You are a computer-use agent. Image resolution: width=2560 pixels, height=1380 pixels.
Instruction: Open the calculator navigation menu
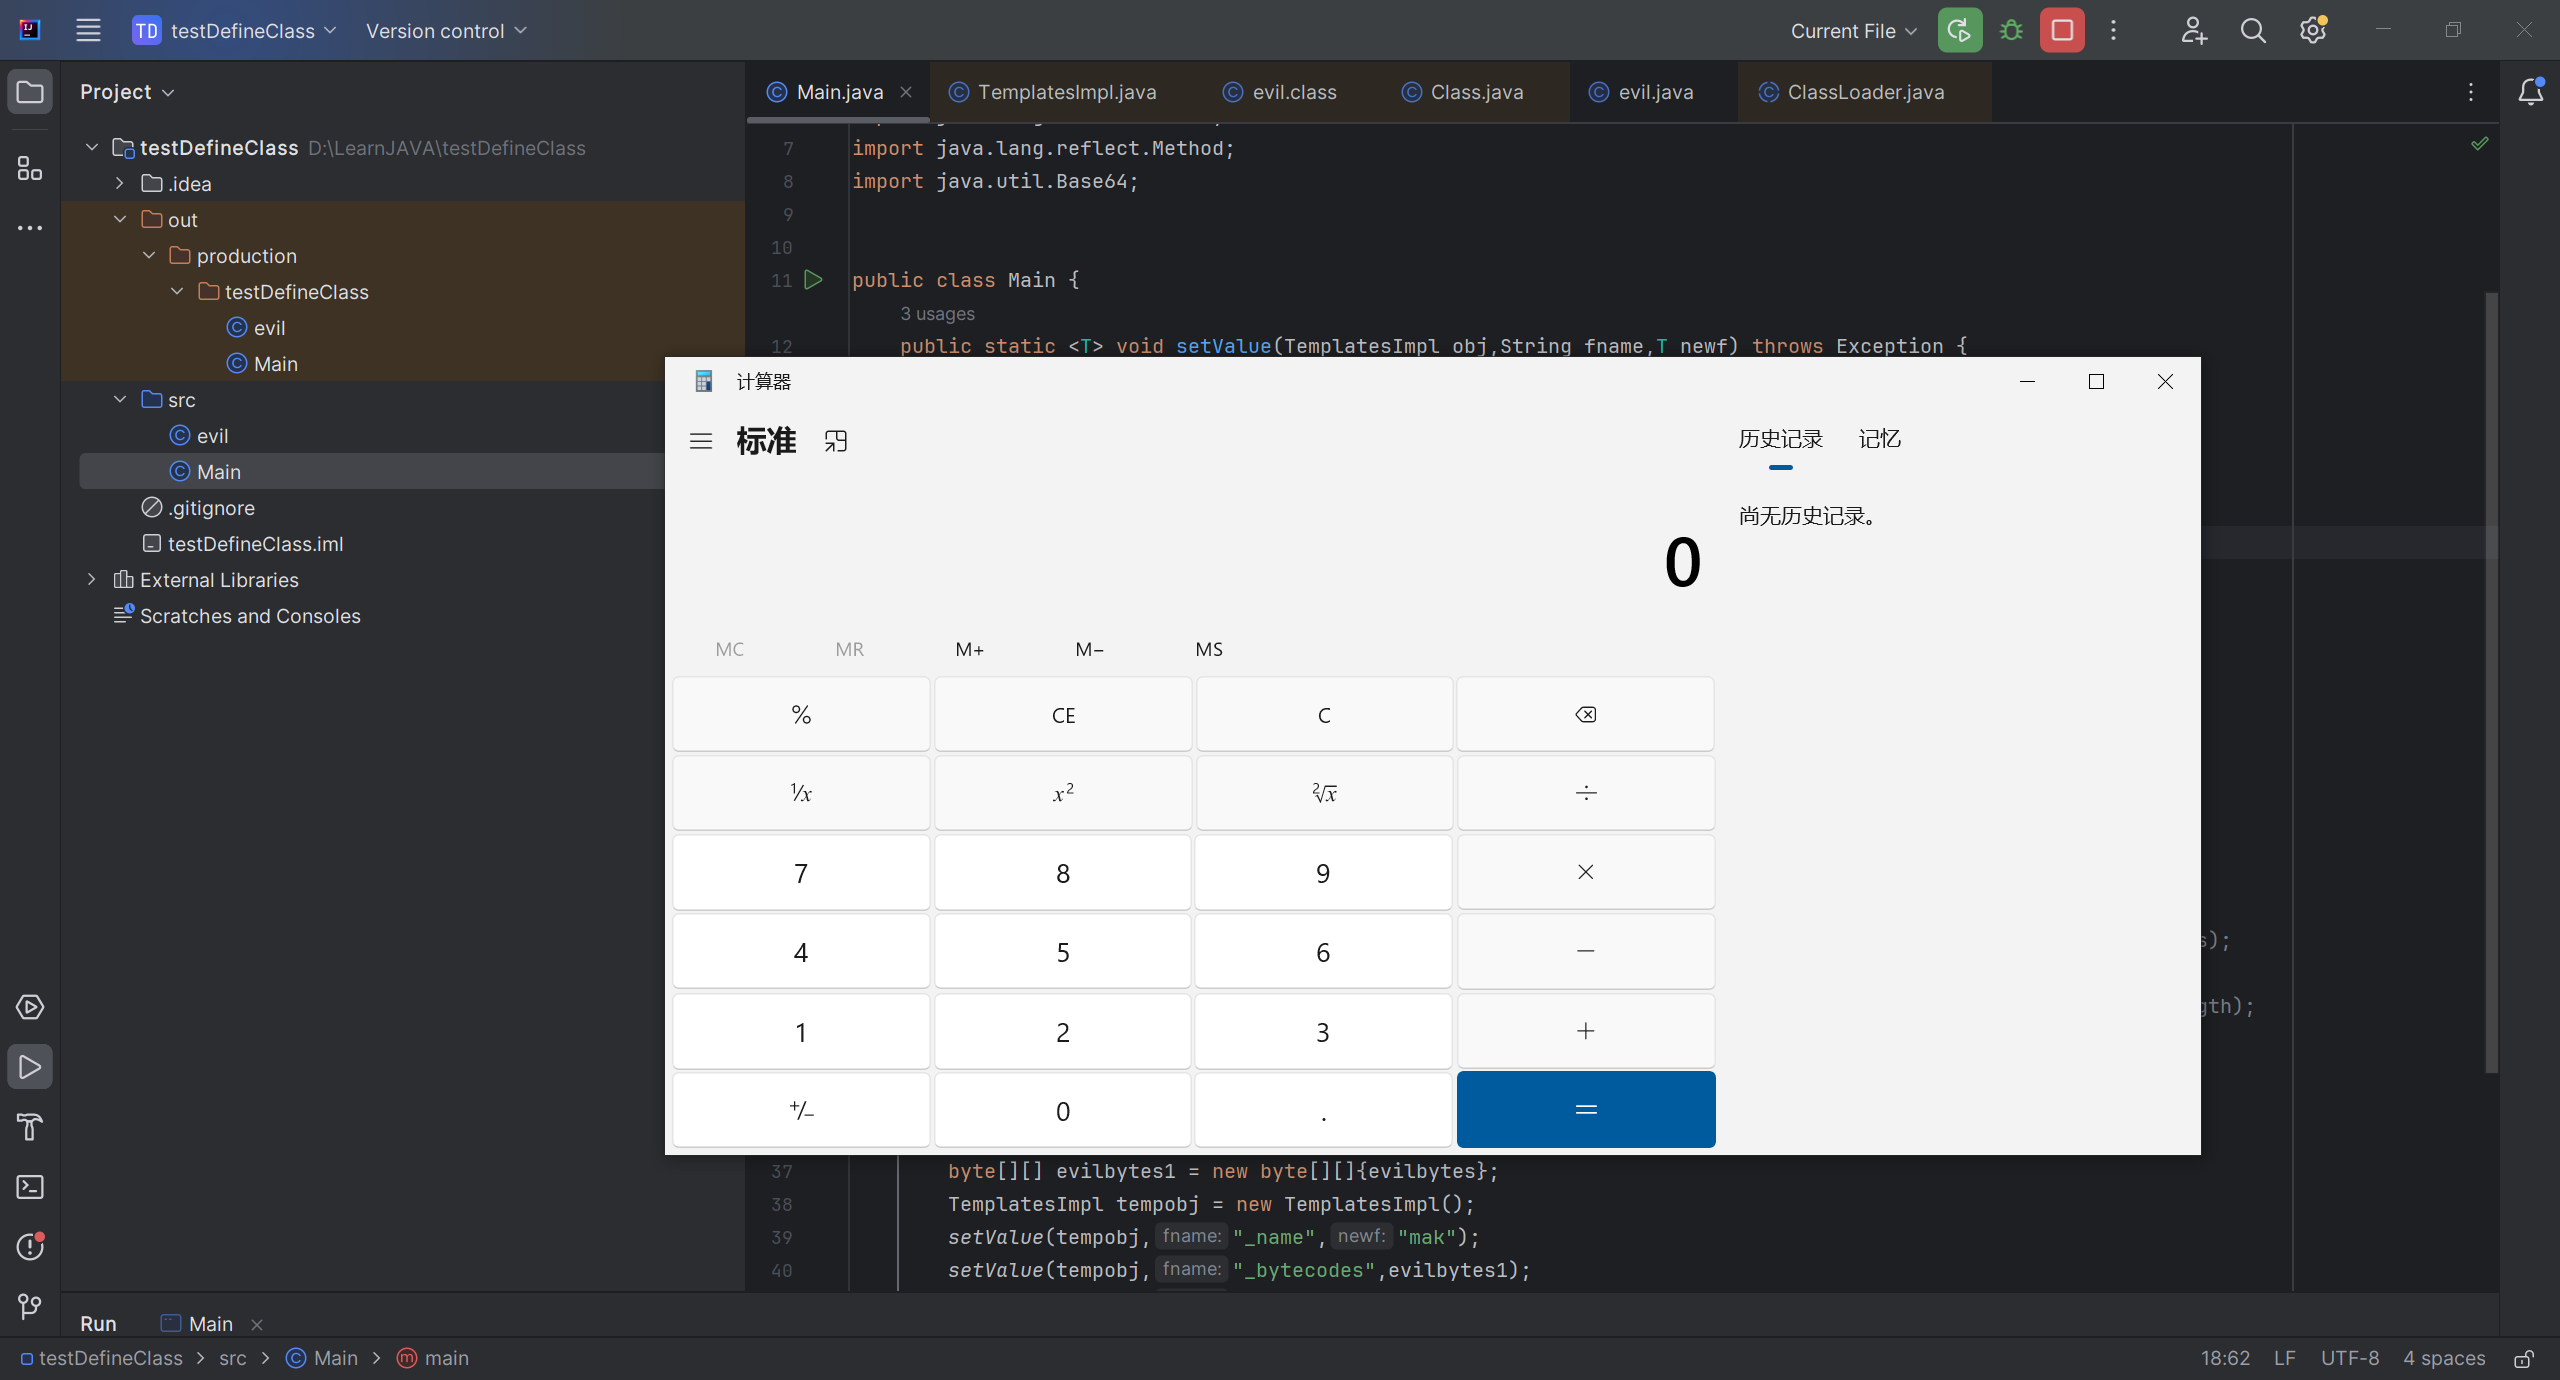[x=700, y=440]
